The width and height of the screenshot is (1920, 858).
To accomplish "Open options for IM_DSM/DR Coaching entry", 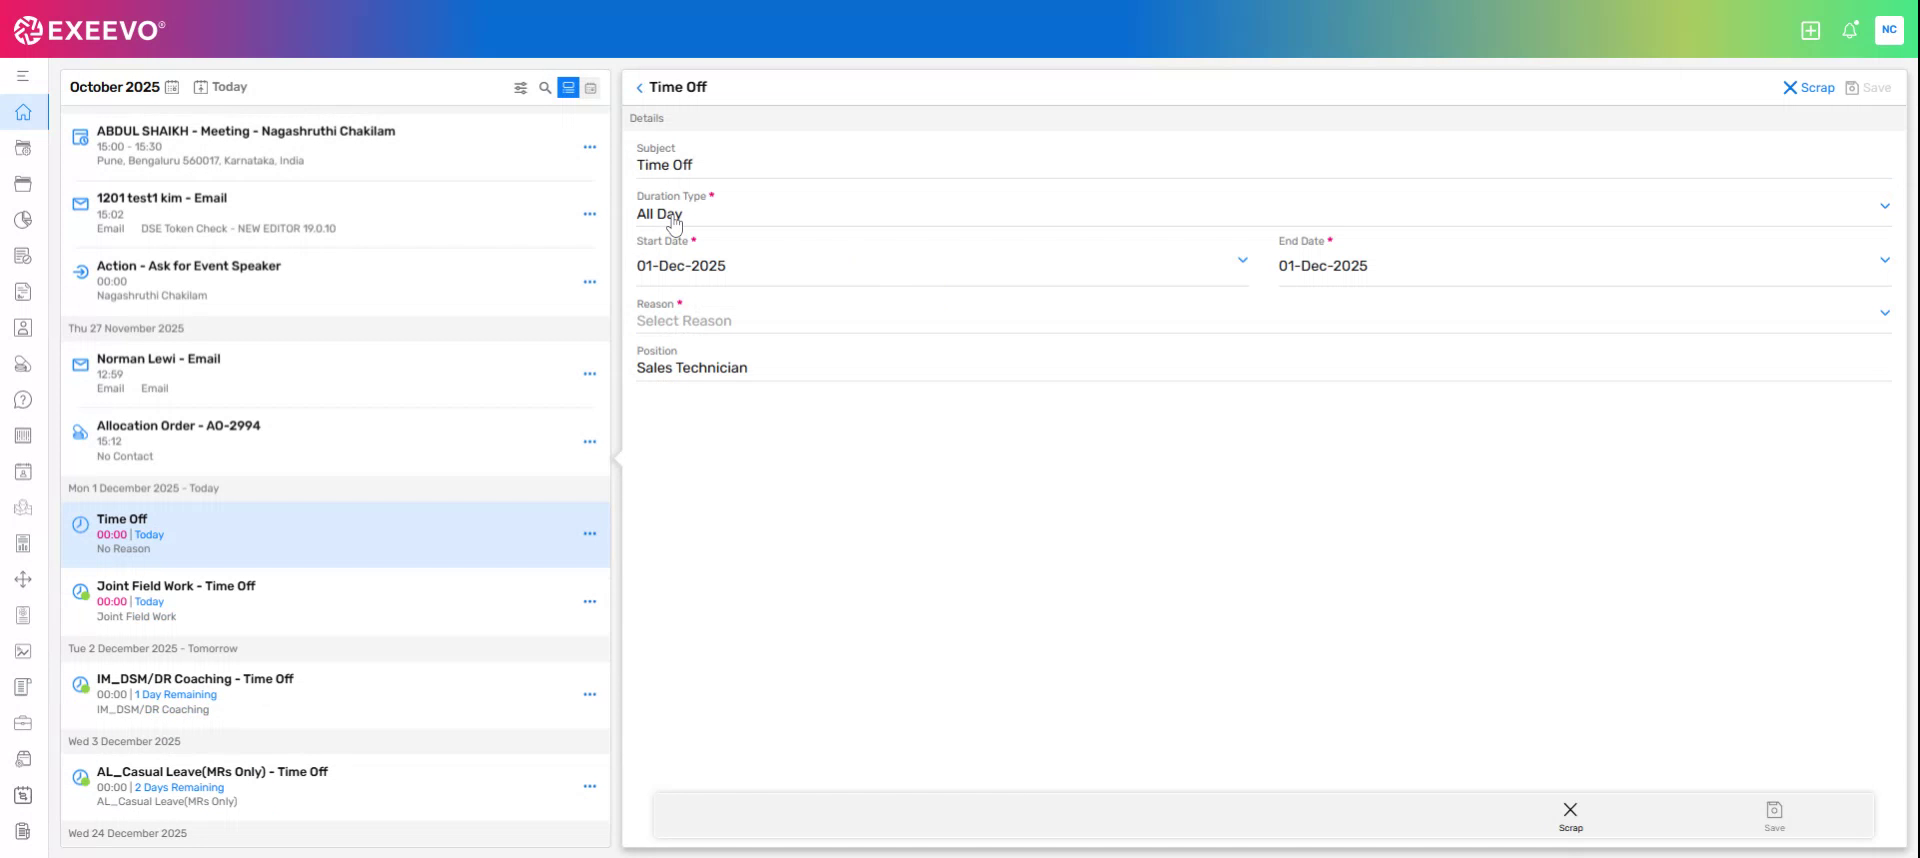I will [x=590, y=694].
